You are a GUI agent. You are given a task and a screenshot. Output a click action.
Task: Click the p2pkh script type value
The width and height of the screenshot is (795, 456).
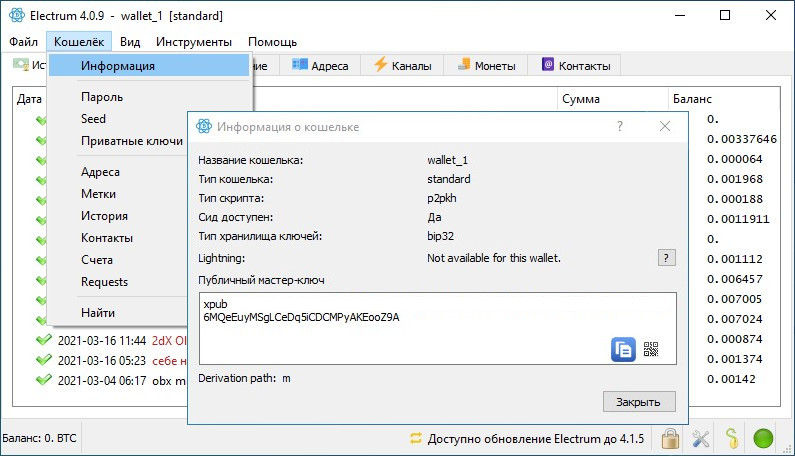442,198
